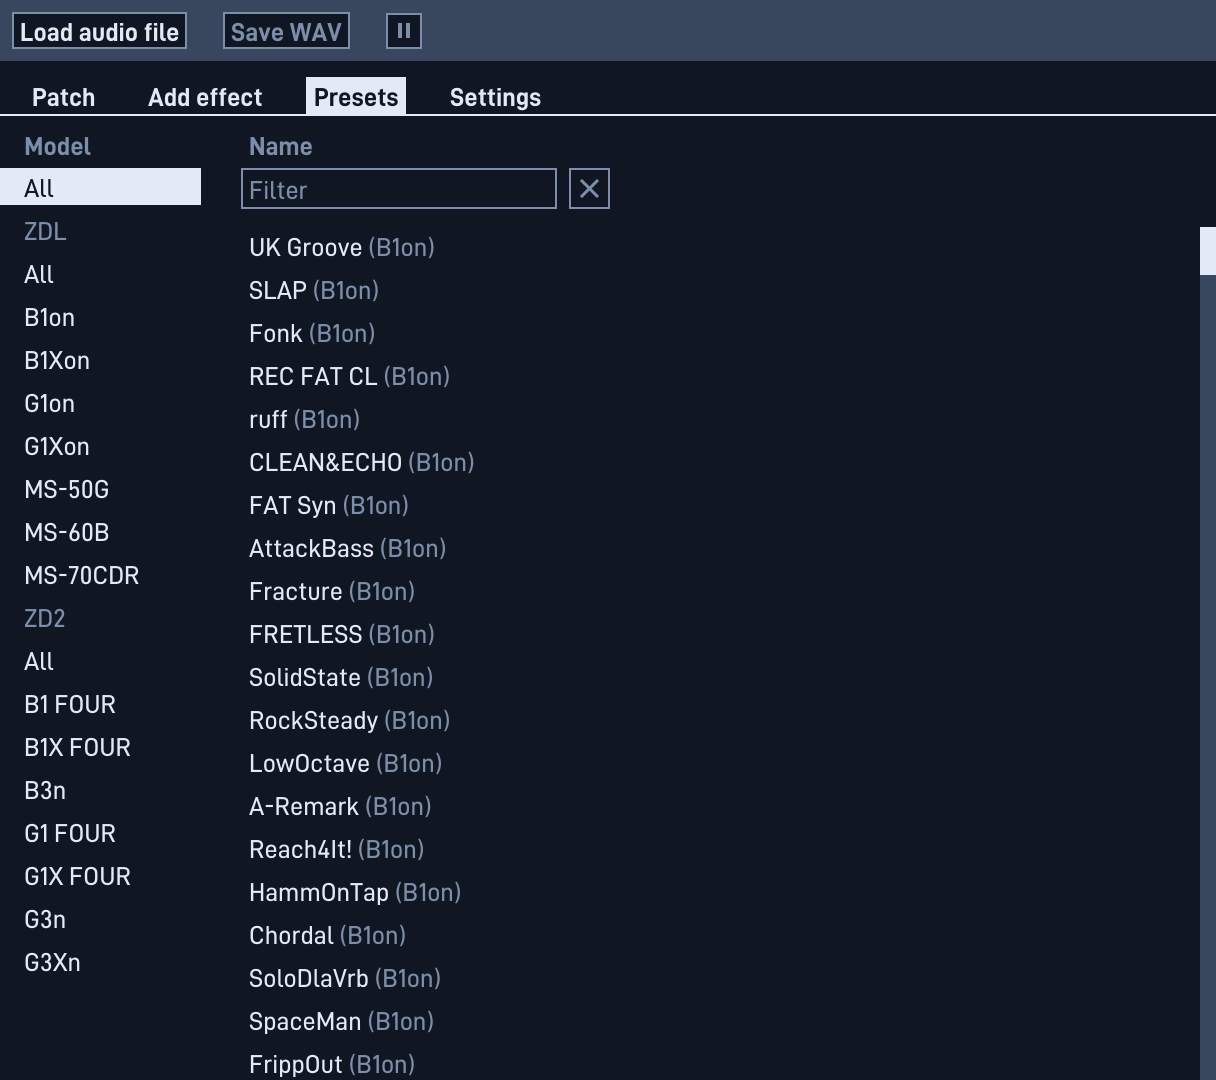Select the AttackBass preset
1216x1080 pixels.
point(347,548)
